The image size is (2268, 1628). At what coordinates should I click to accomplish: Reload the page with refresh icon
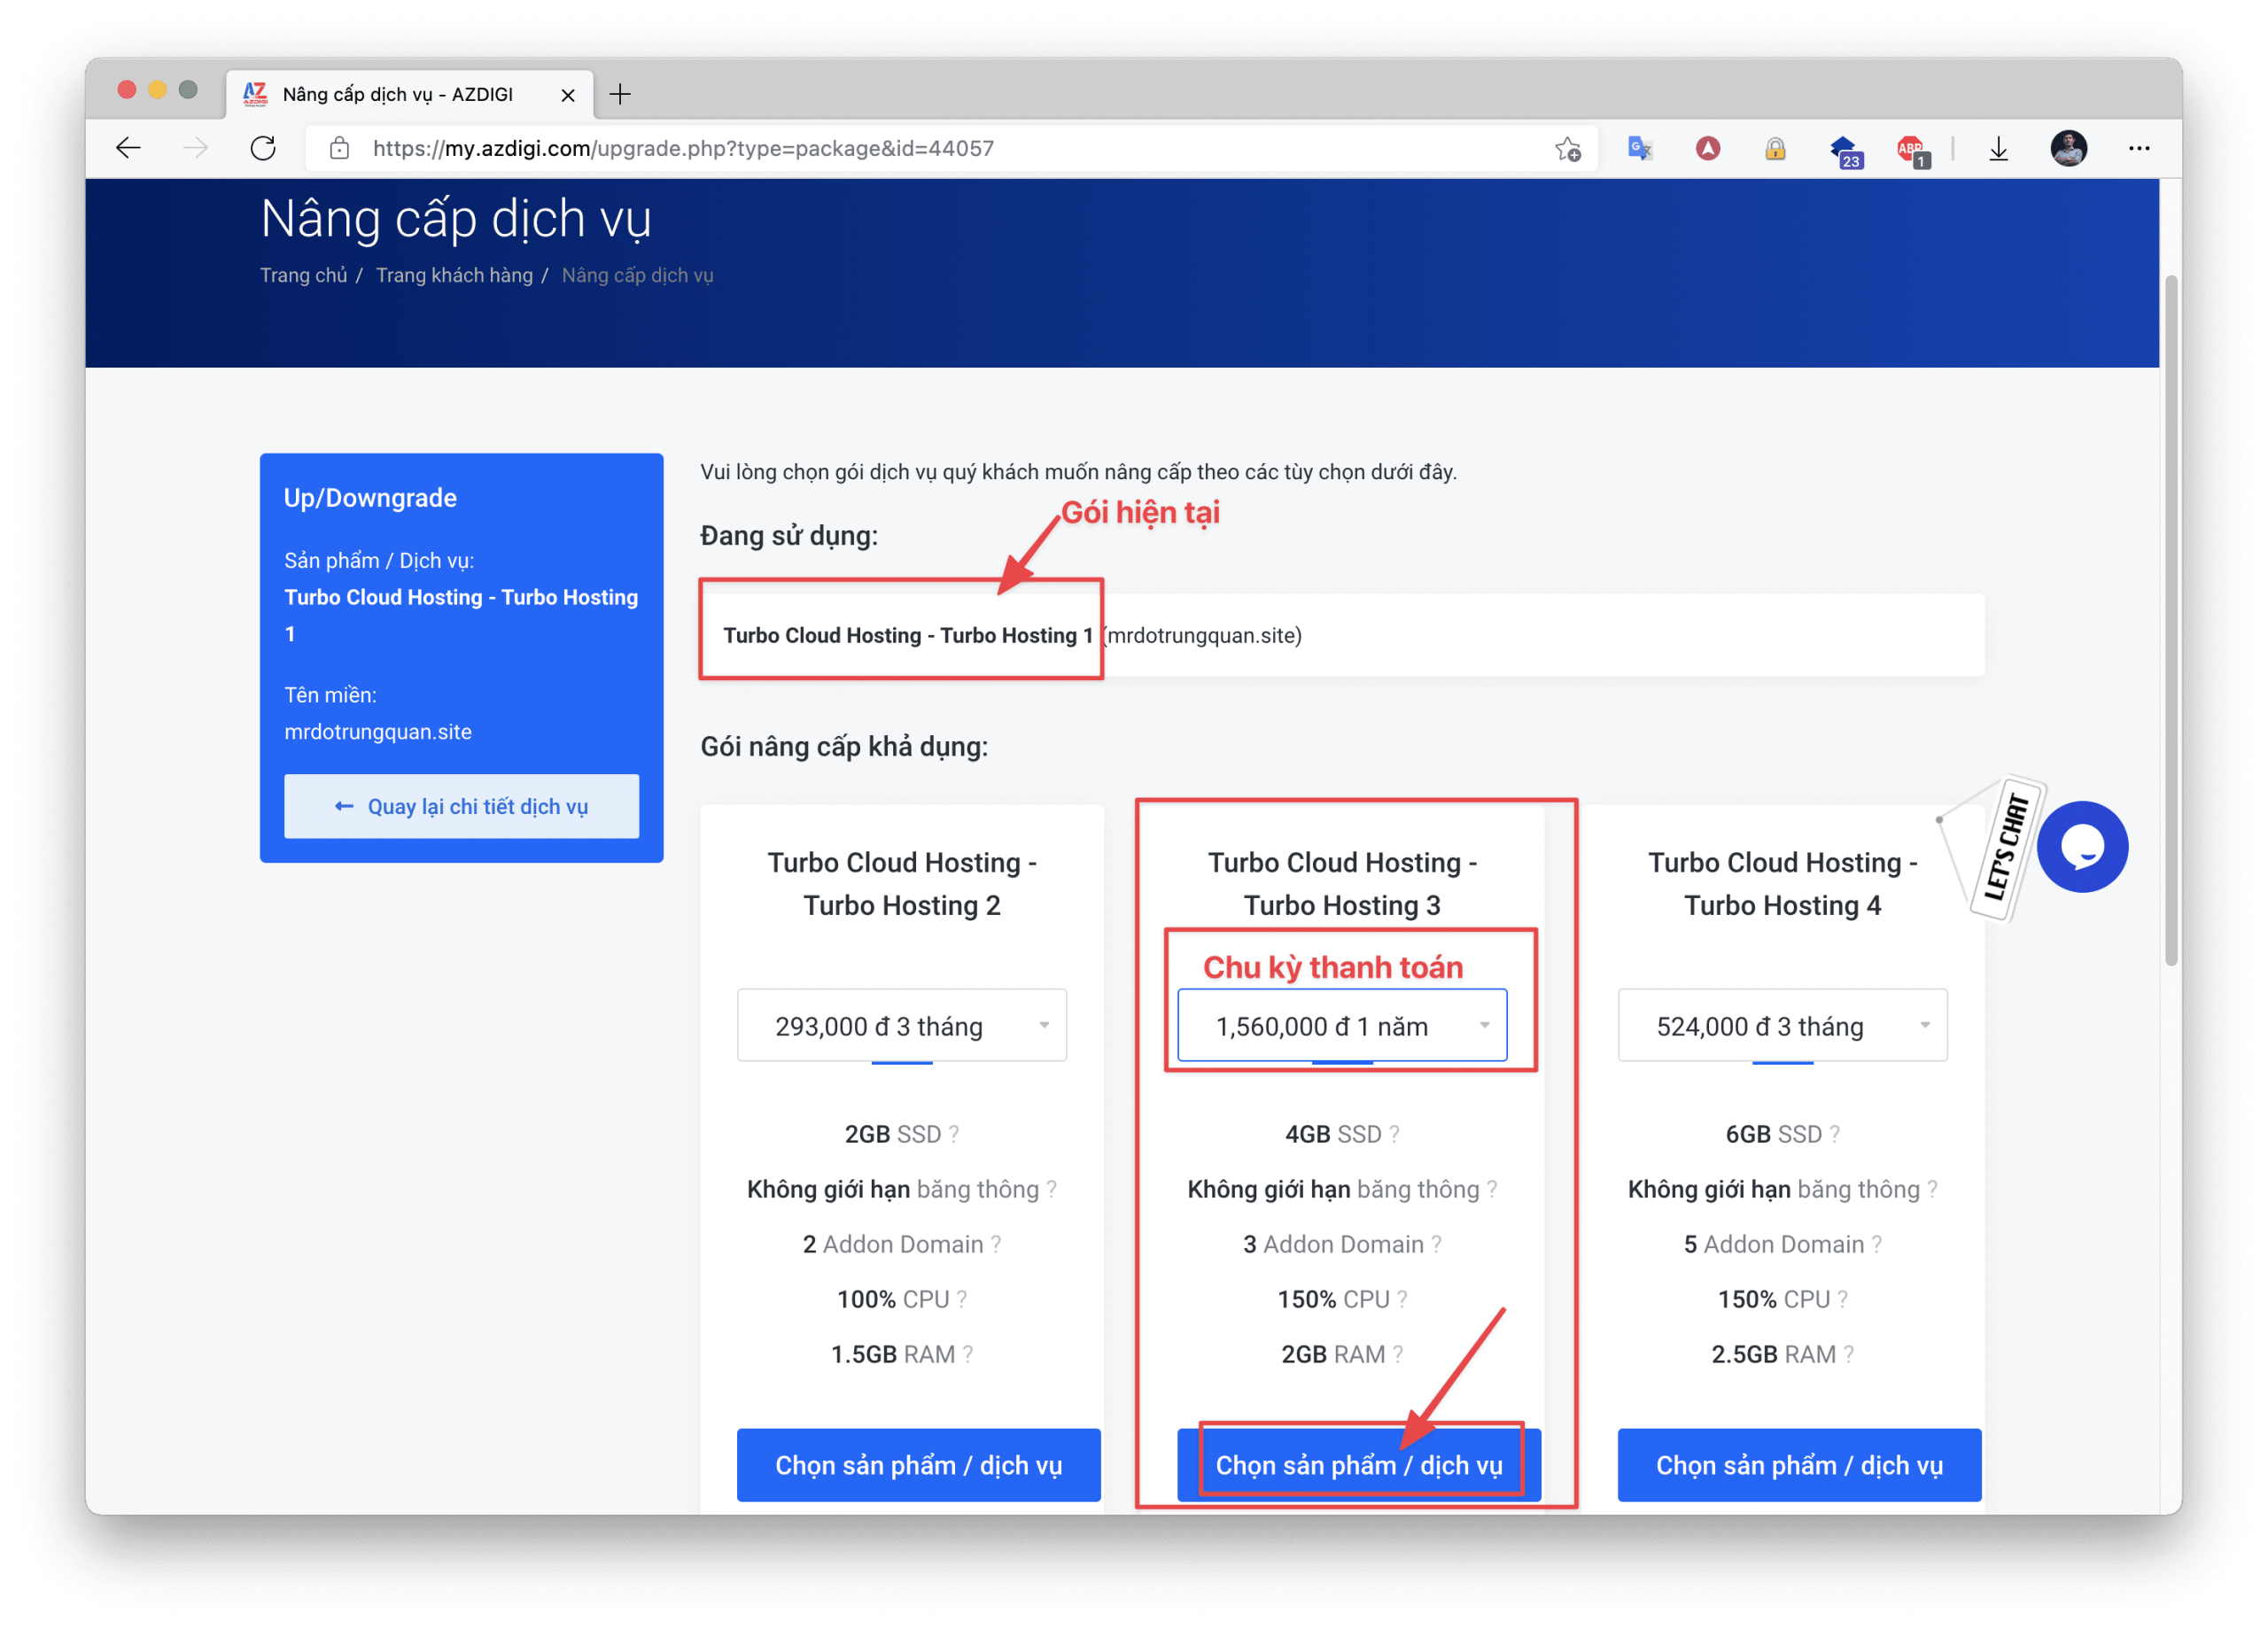[263, 149]
